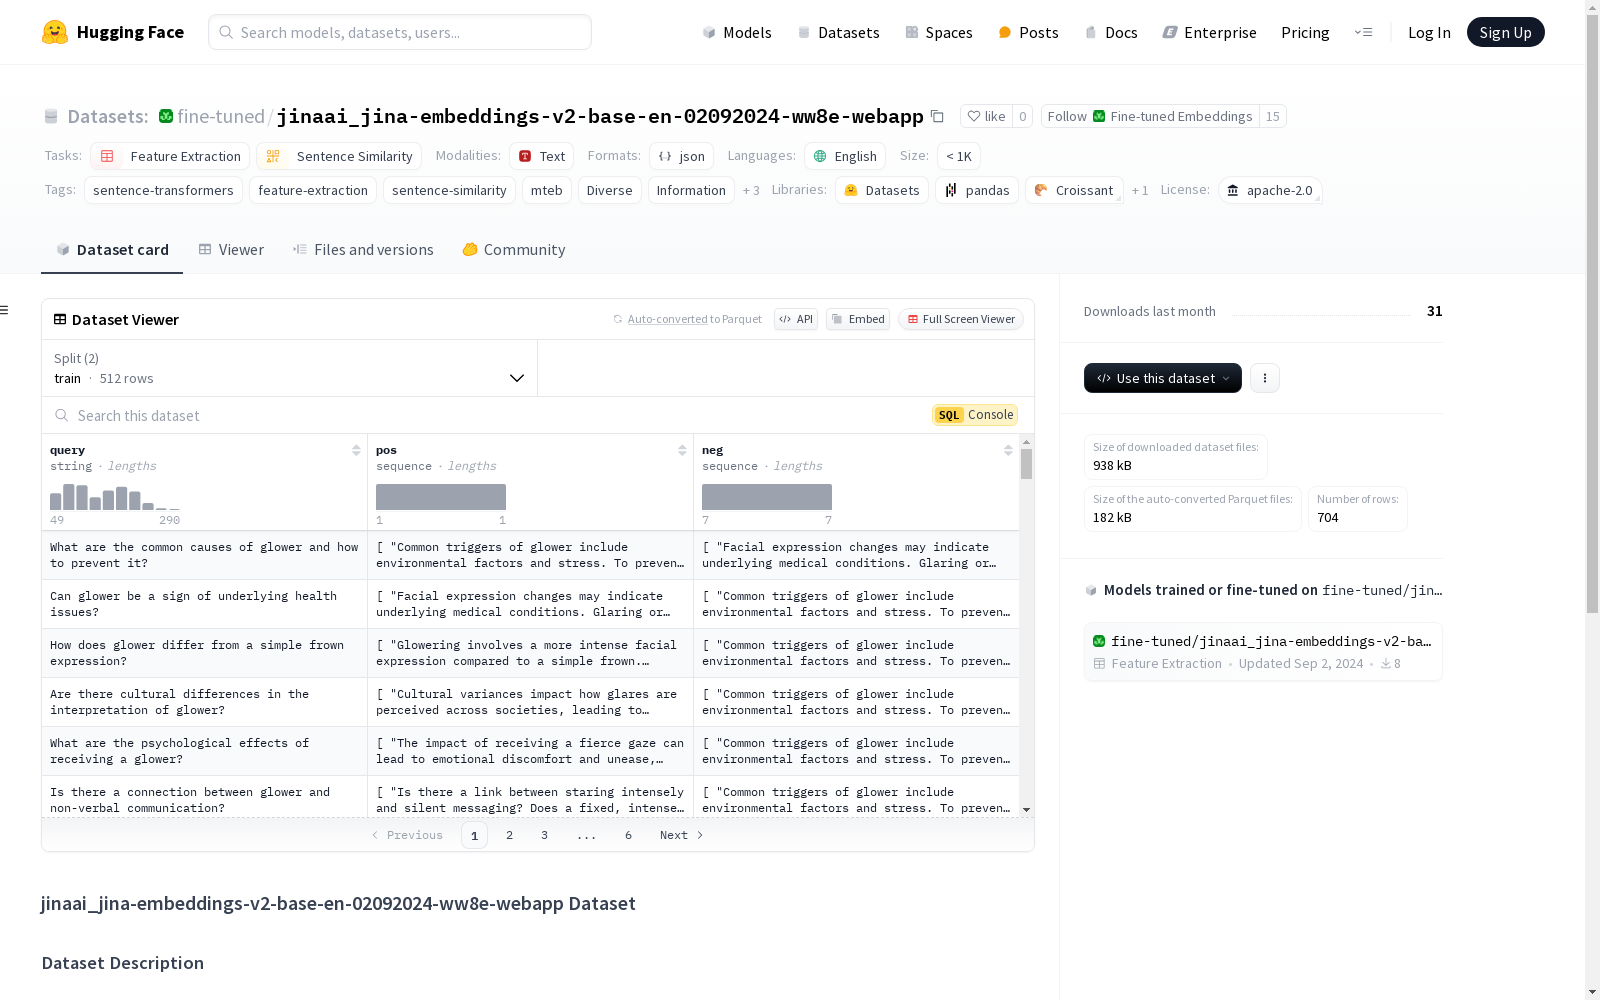Select the json format tag
The height and width of the screenshot is (1000, 1600).
(x=681, y=156)
